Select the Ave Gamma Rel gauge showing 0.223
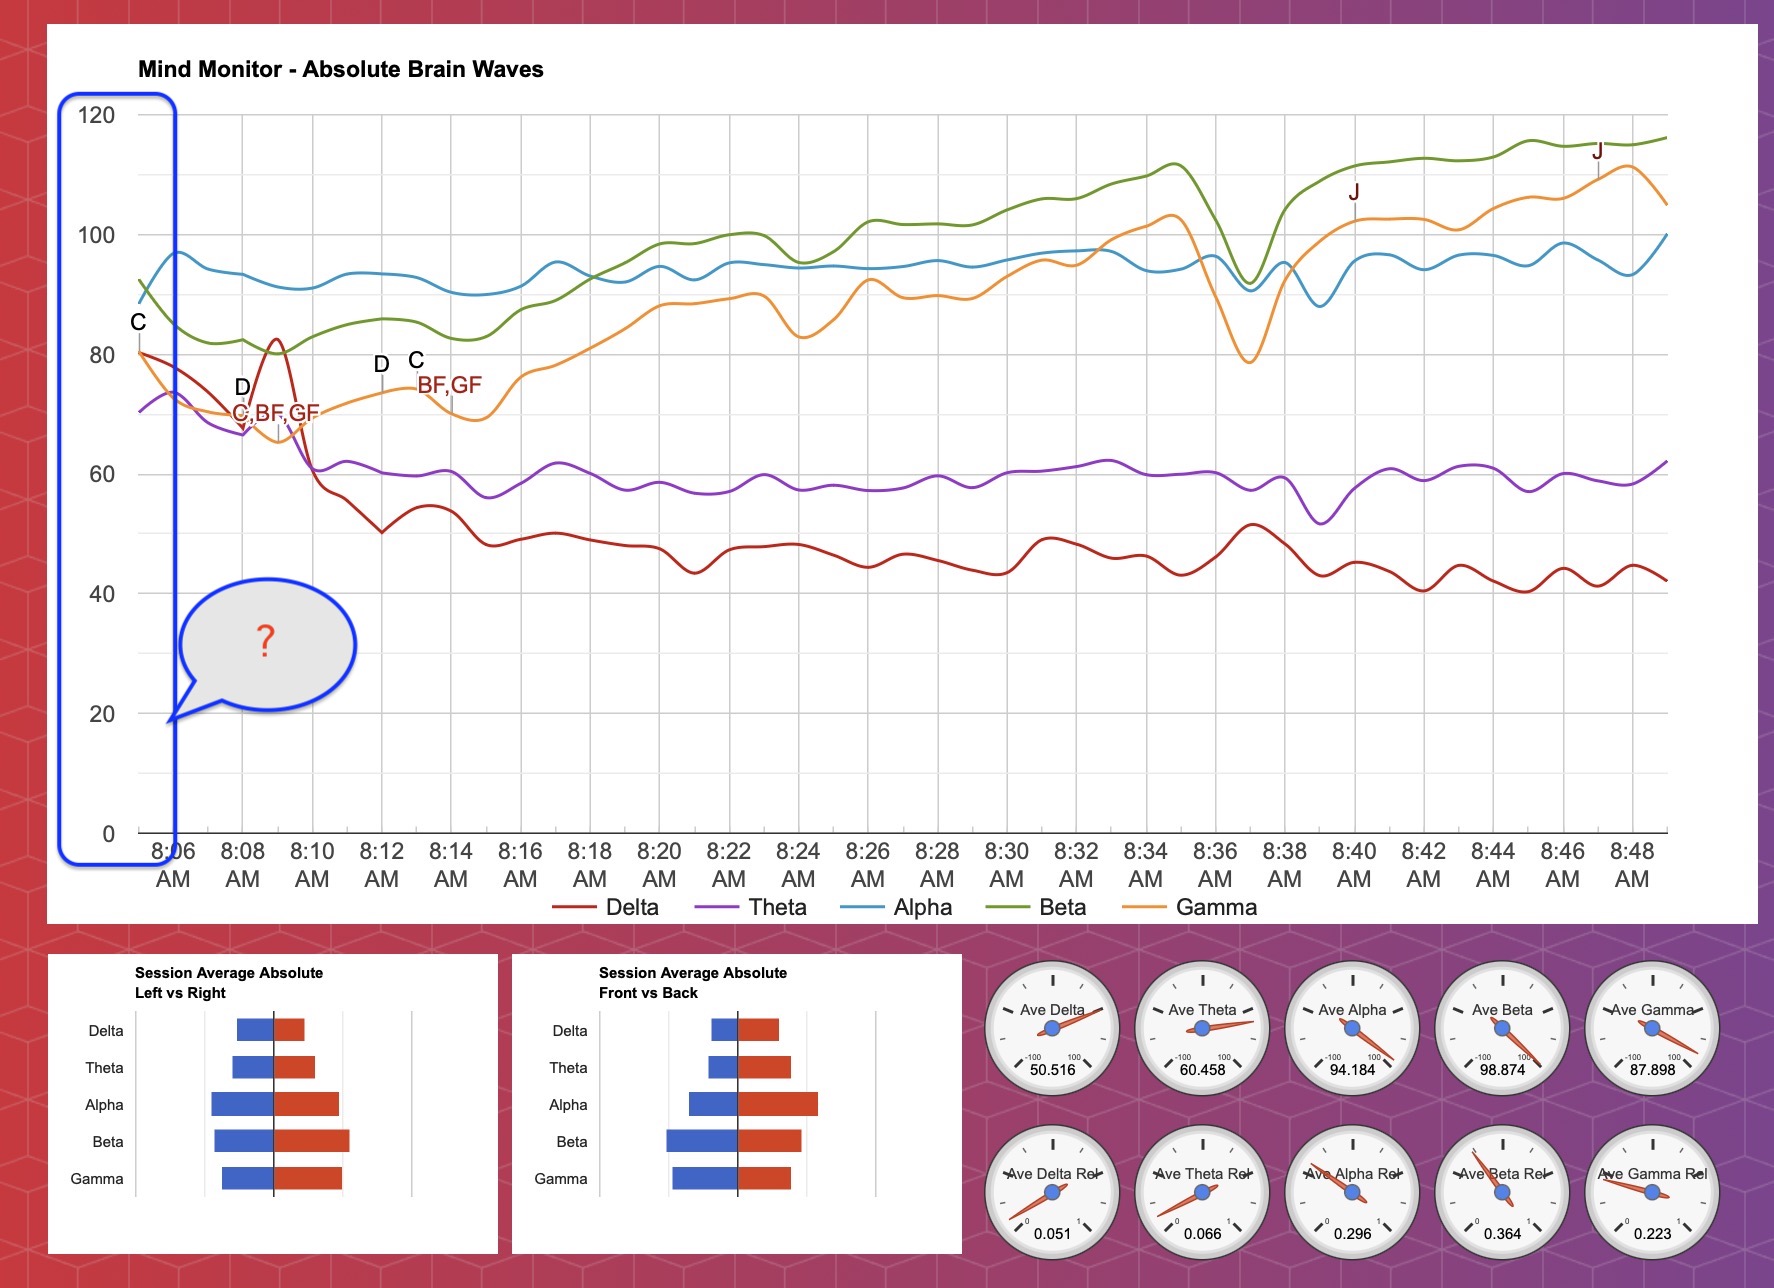 click(1652, 1193)
